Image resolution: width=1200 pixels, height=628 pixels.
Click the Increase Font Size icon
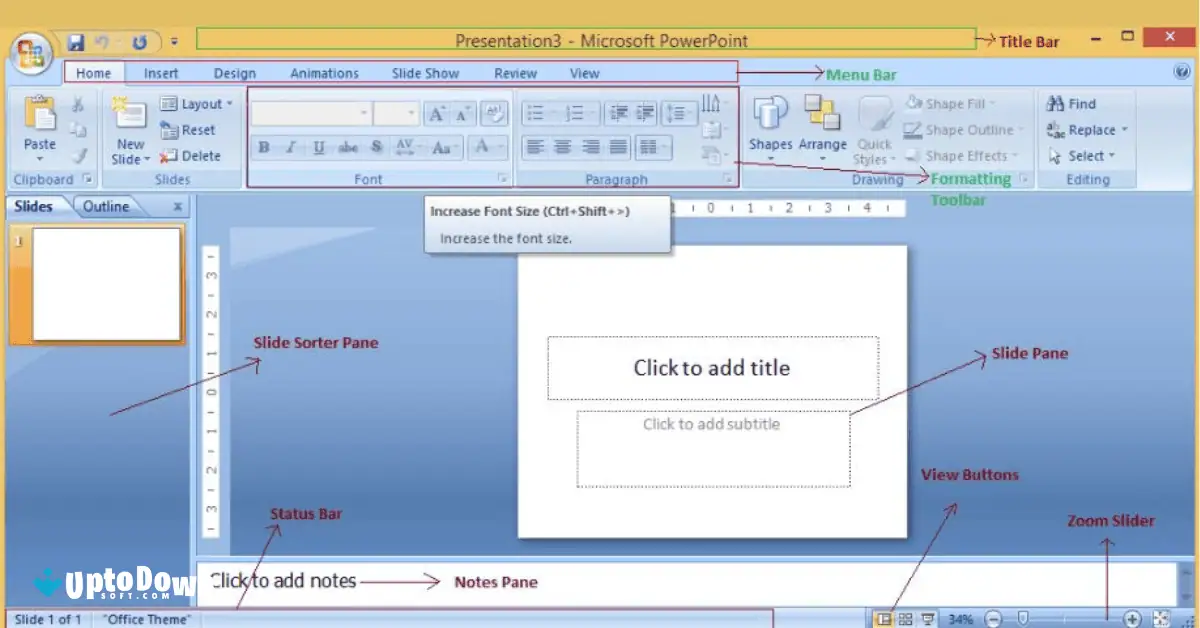pos(436,113)
